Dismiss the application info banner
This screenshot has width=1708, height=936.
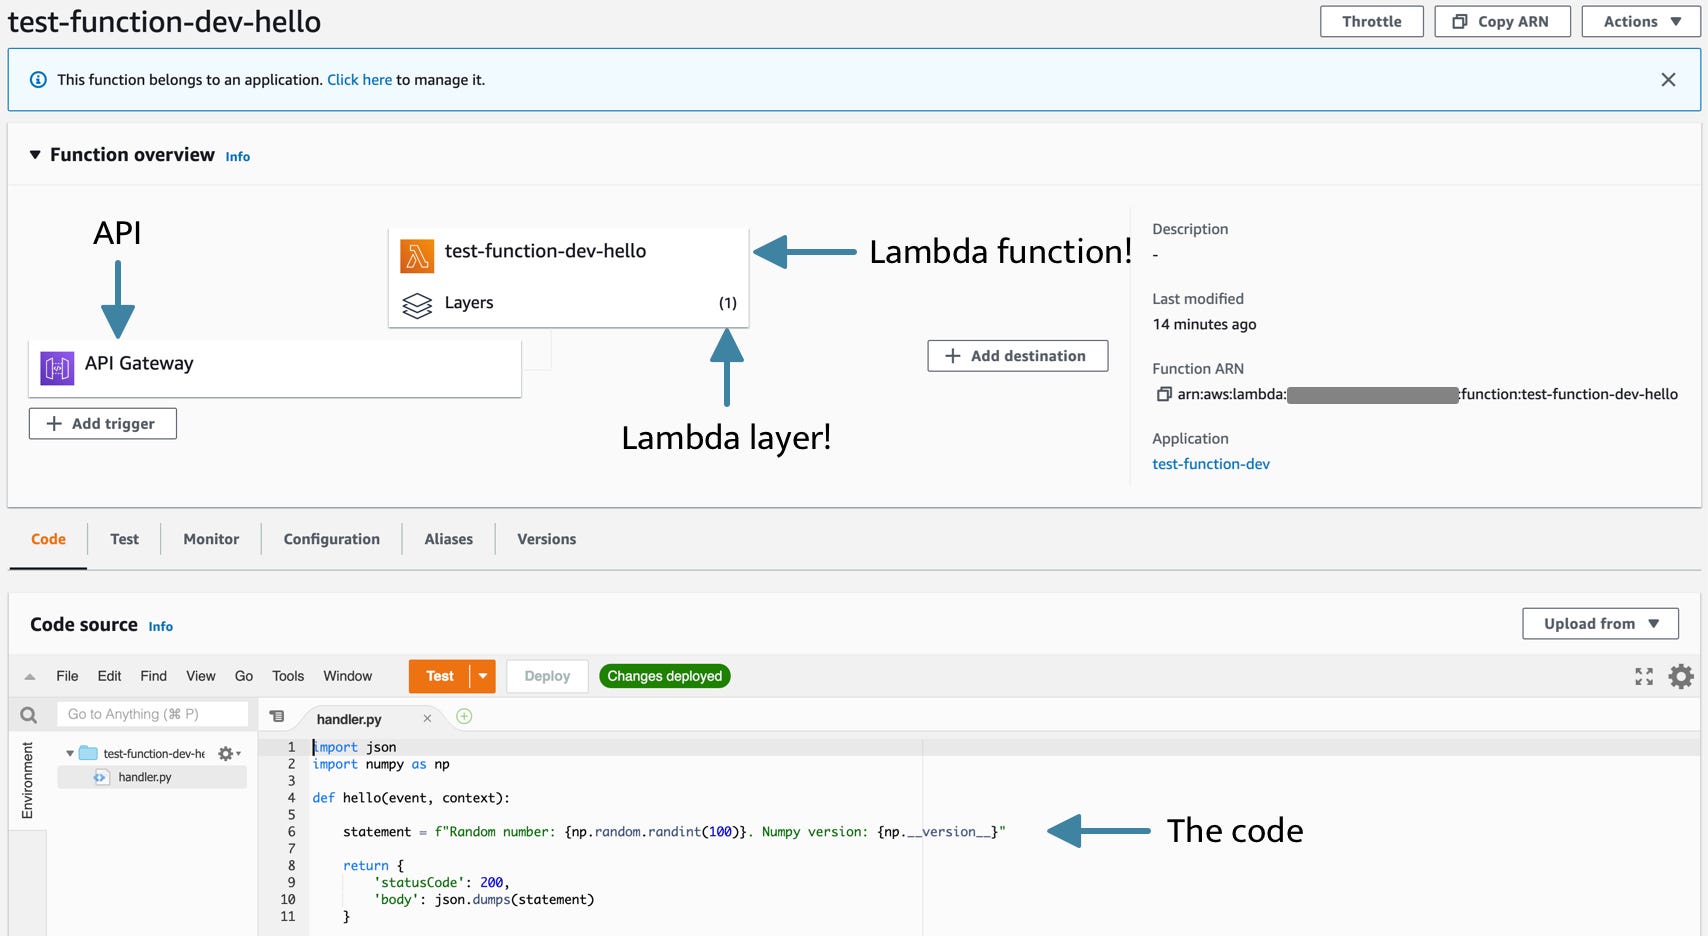pyautogui.click(x=1668, y=80)
